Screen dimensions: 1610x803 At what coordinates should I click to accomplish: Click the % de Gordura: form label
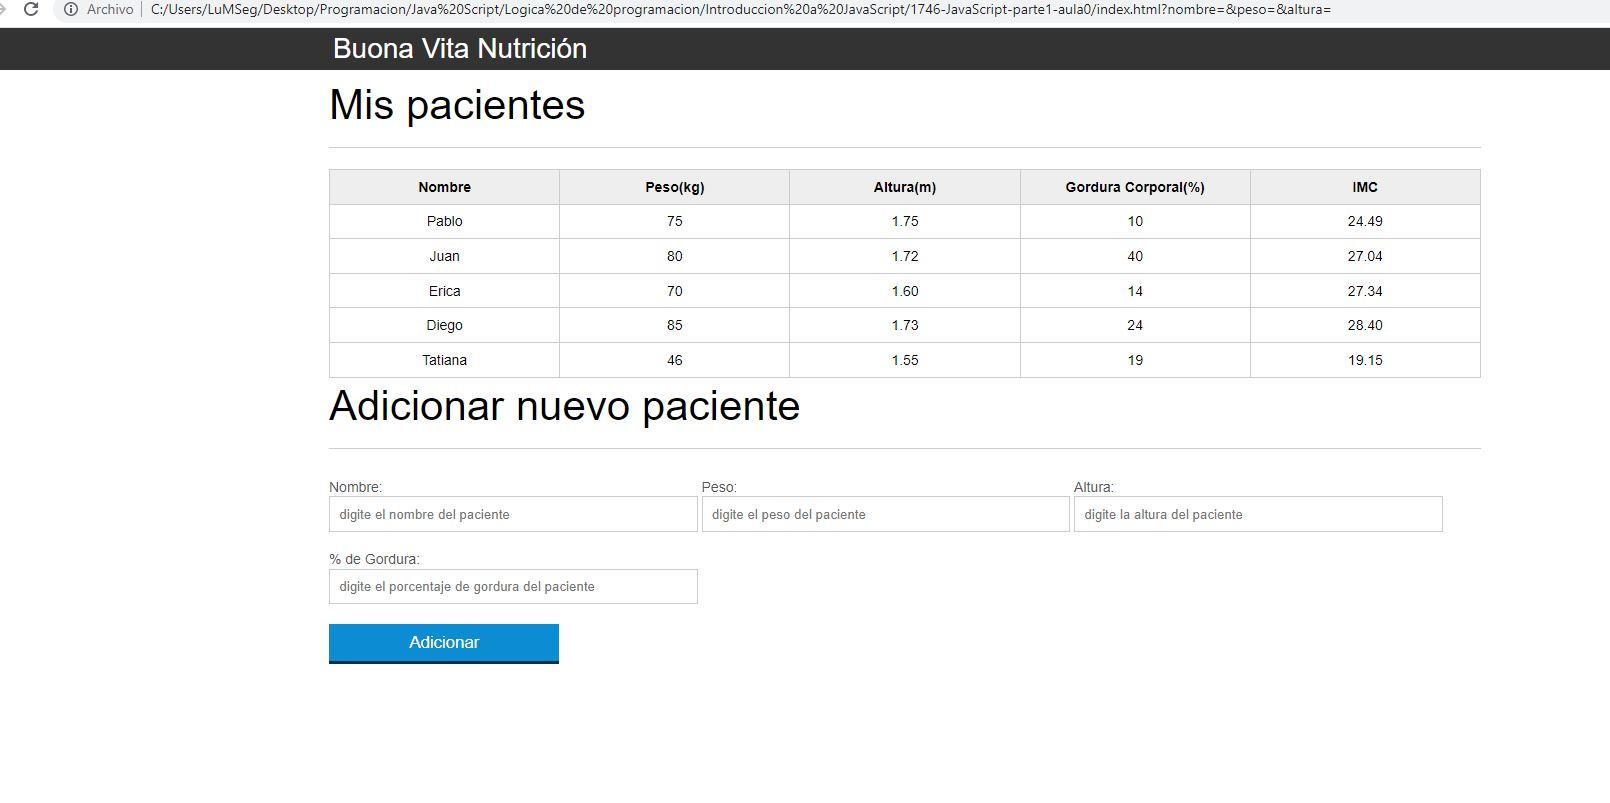pos(374,559)
